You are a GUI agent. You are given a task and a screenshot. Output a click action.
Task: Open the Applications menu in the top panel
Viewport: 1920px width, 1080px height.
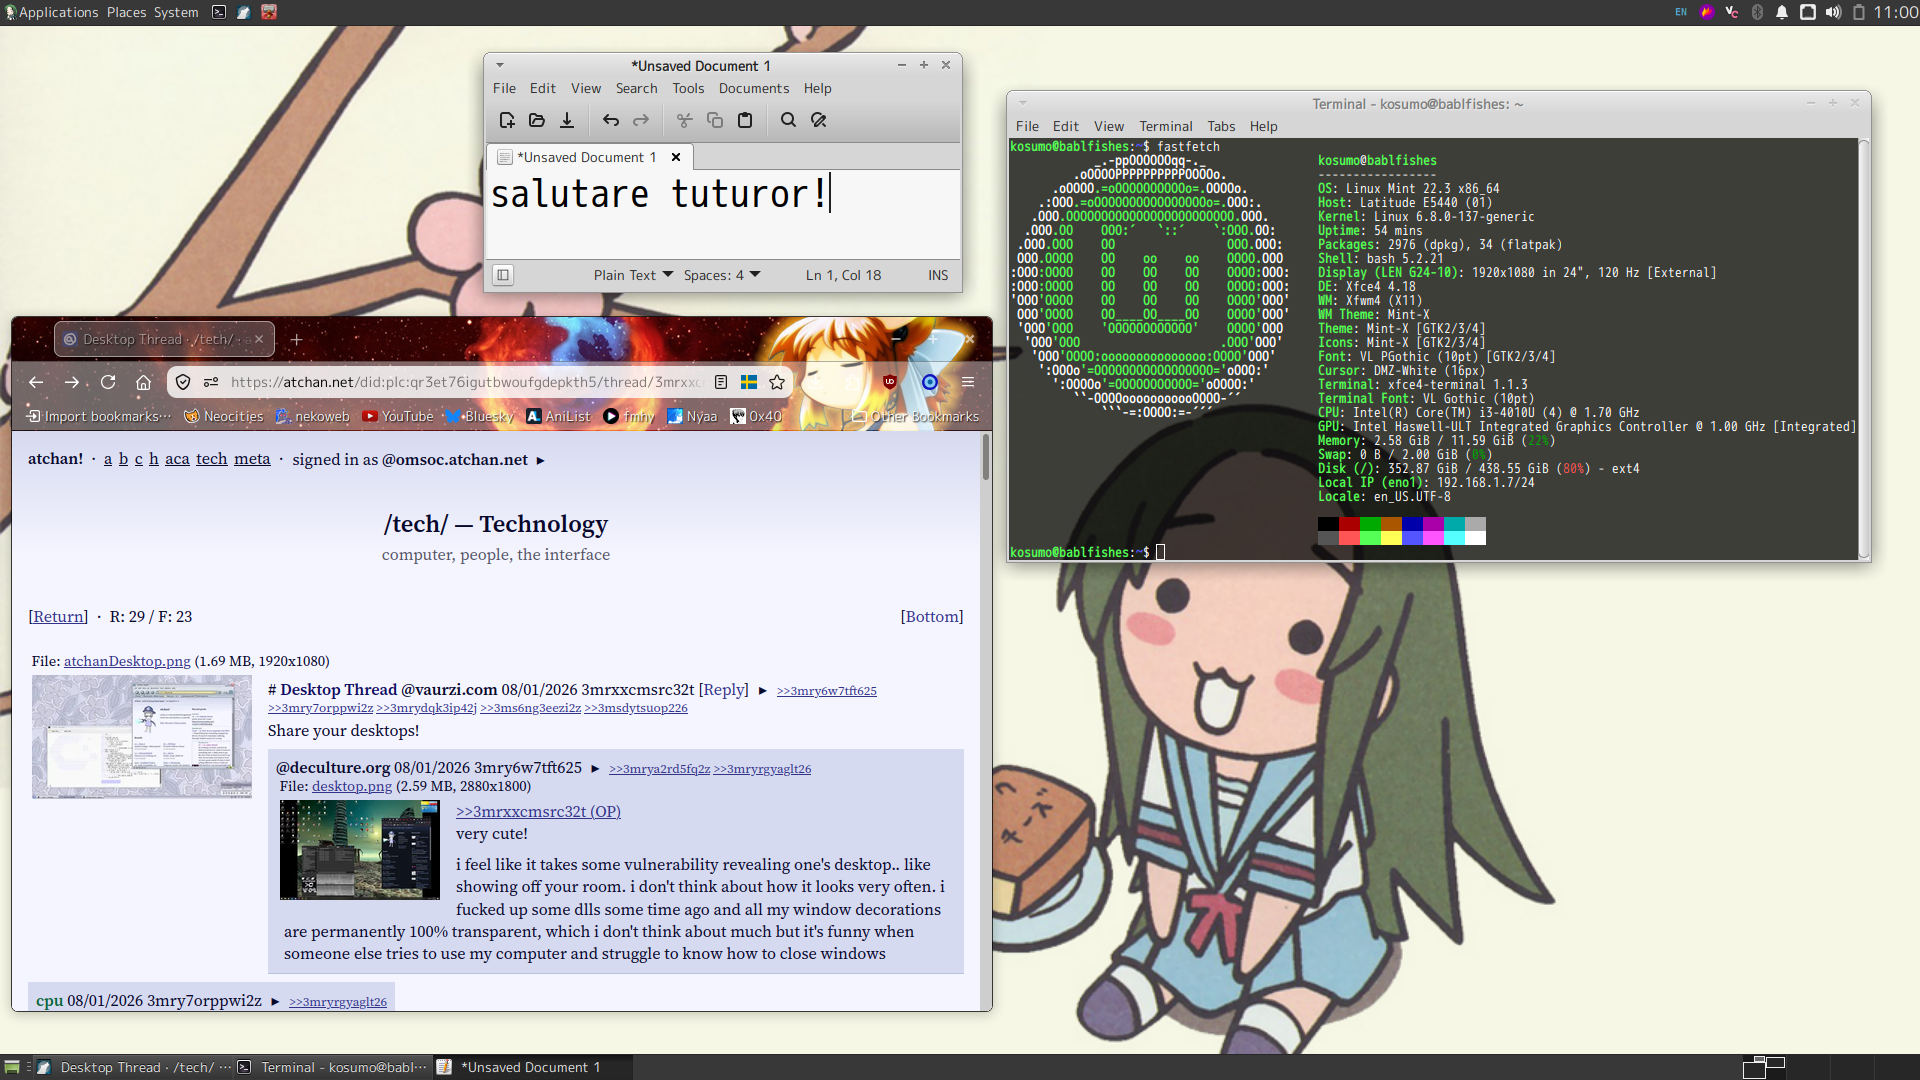(52, 12)
